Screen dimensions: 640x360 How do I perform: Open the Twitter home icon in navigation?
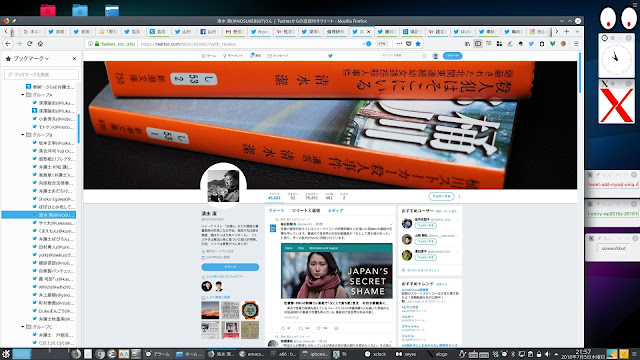209,56
